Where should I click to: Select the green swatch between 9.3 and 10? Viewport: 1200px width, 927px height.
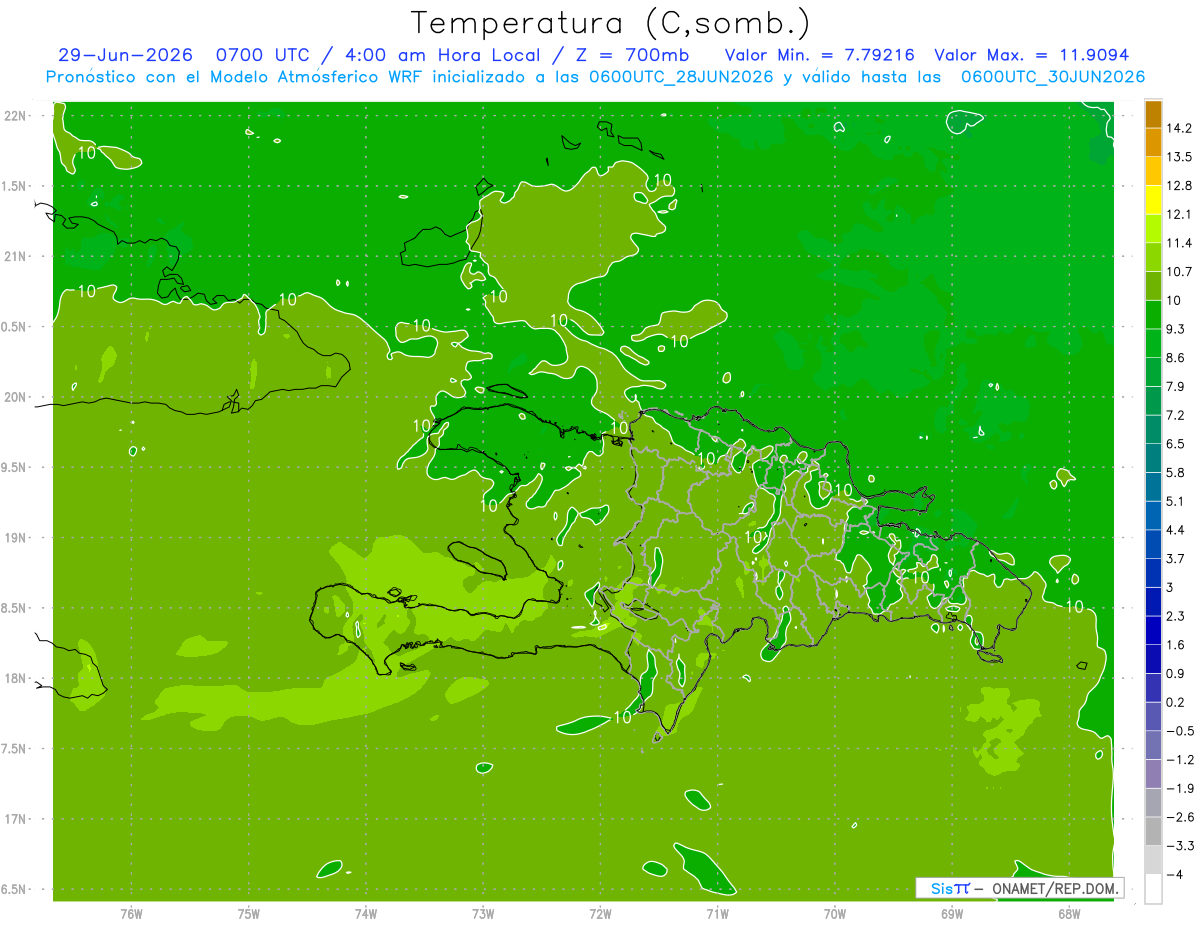click(1153, 315)
